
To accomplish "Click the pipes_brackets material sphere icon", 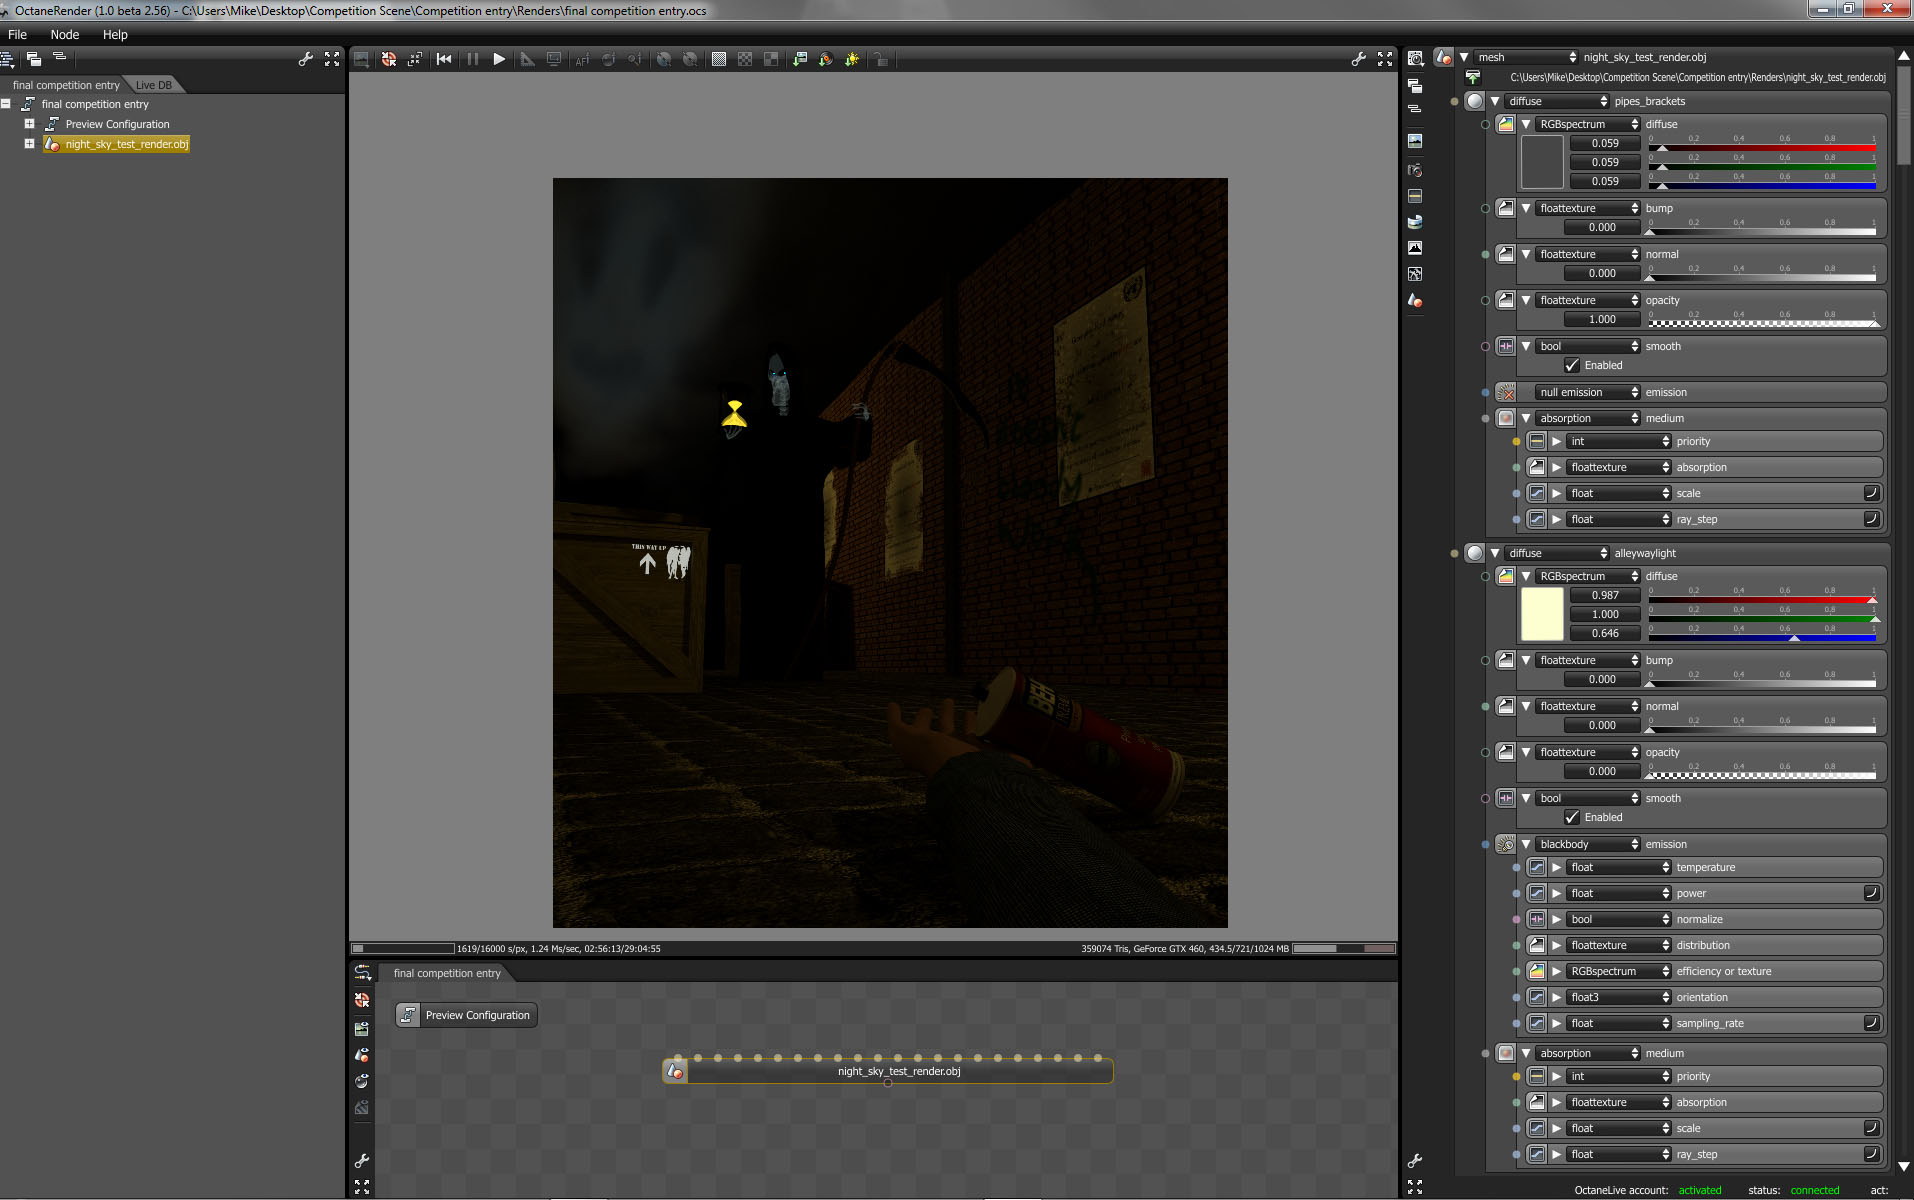I will pyautogui.click(x=1475, y=101).
